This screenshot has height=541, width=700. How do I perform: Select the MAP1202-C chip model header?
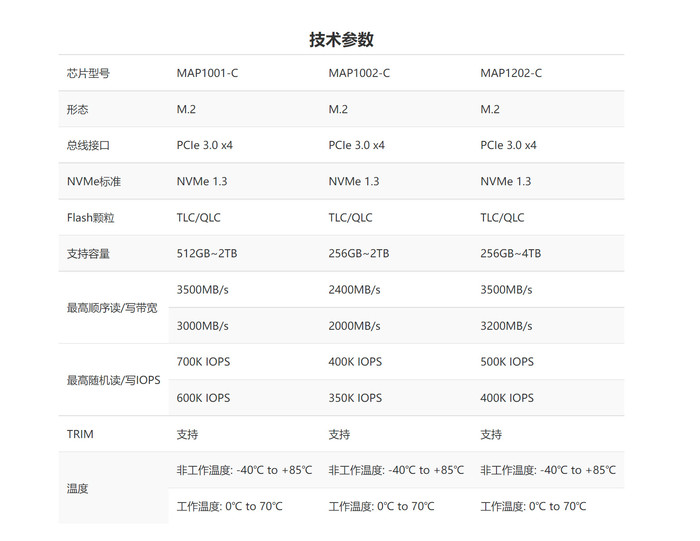511,73
